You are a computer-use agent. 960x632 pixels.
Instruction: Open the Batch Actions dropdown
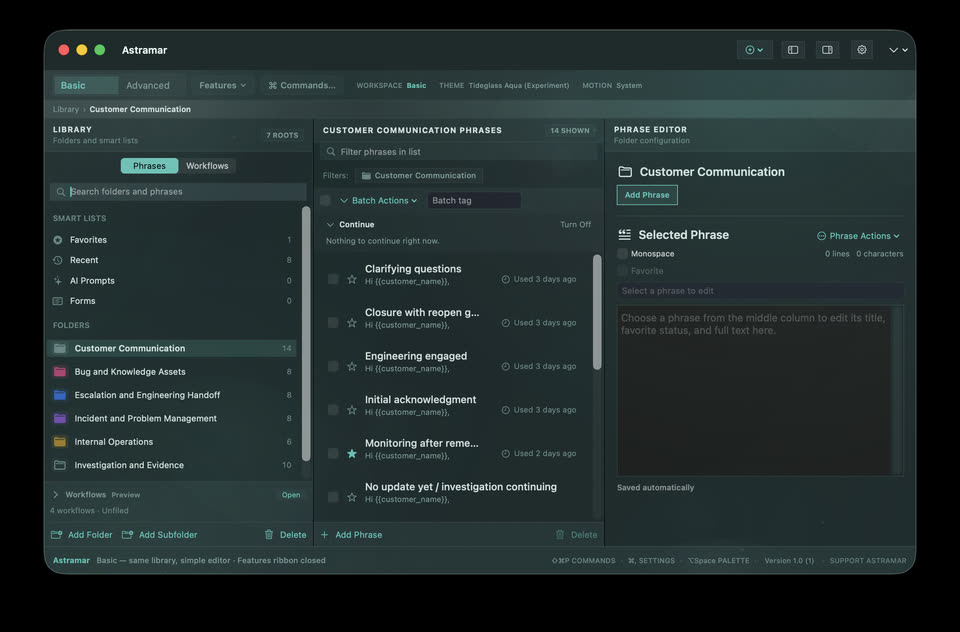tap(378, 200)
